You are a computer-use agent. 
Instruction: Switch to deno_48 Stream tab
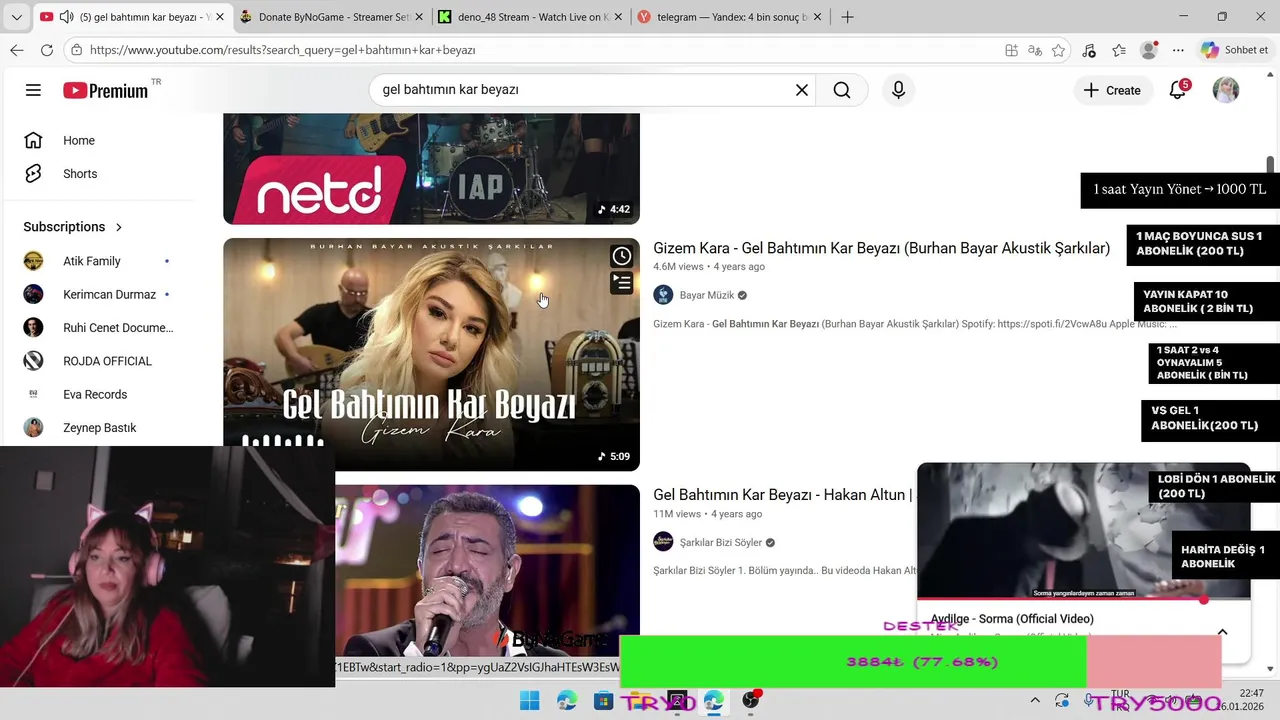click(532, 17)
